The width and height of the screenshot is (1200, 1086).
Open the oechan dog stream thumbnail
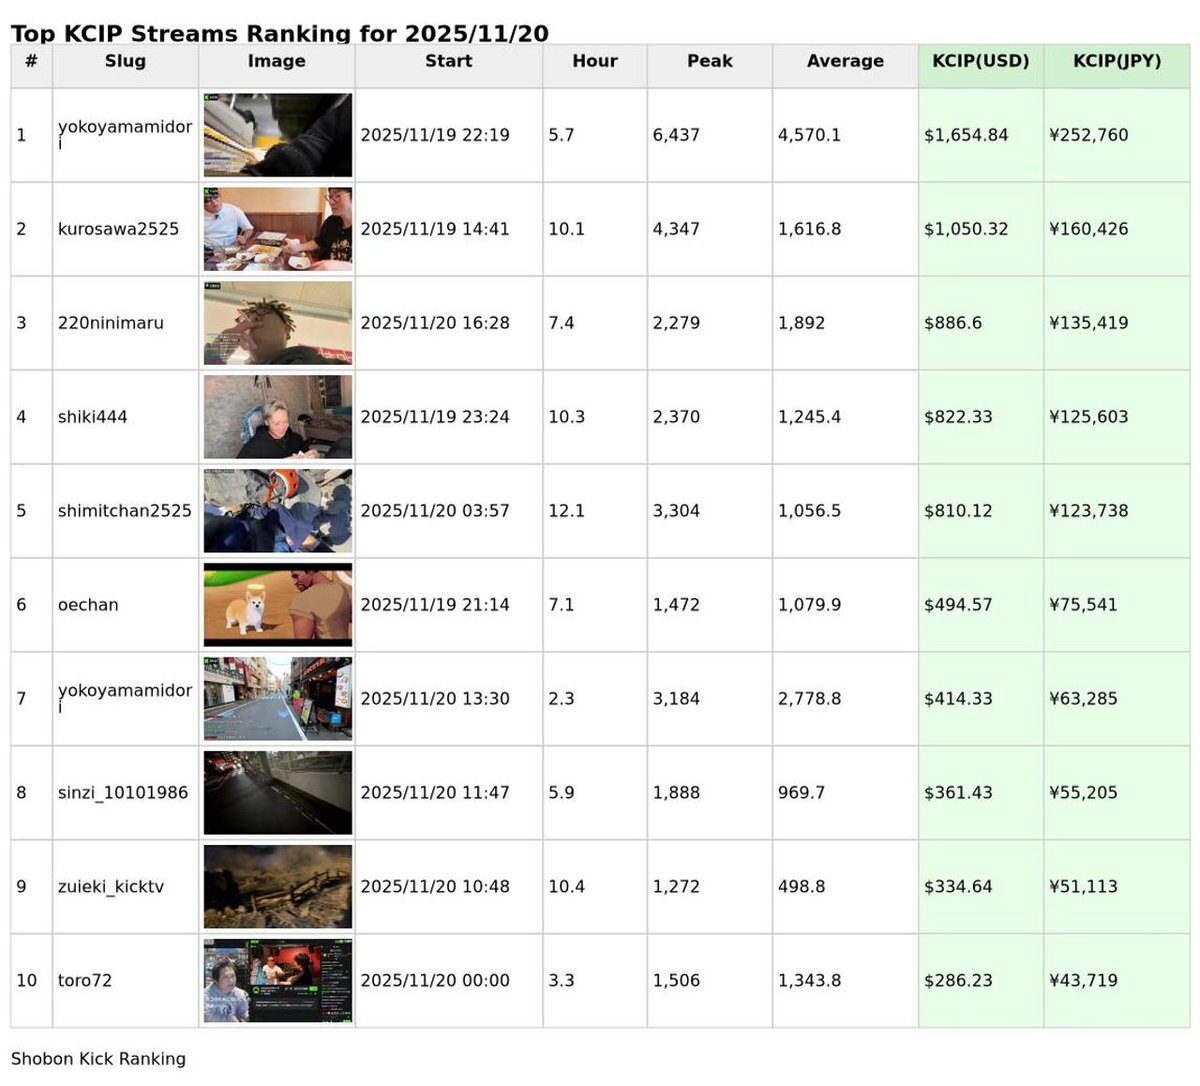click(278, 605)
